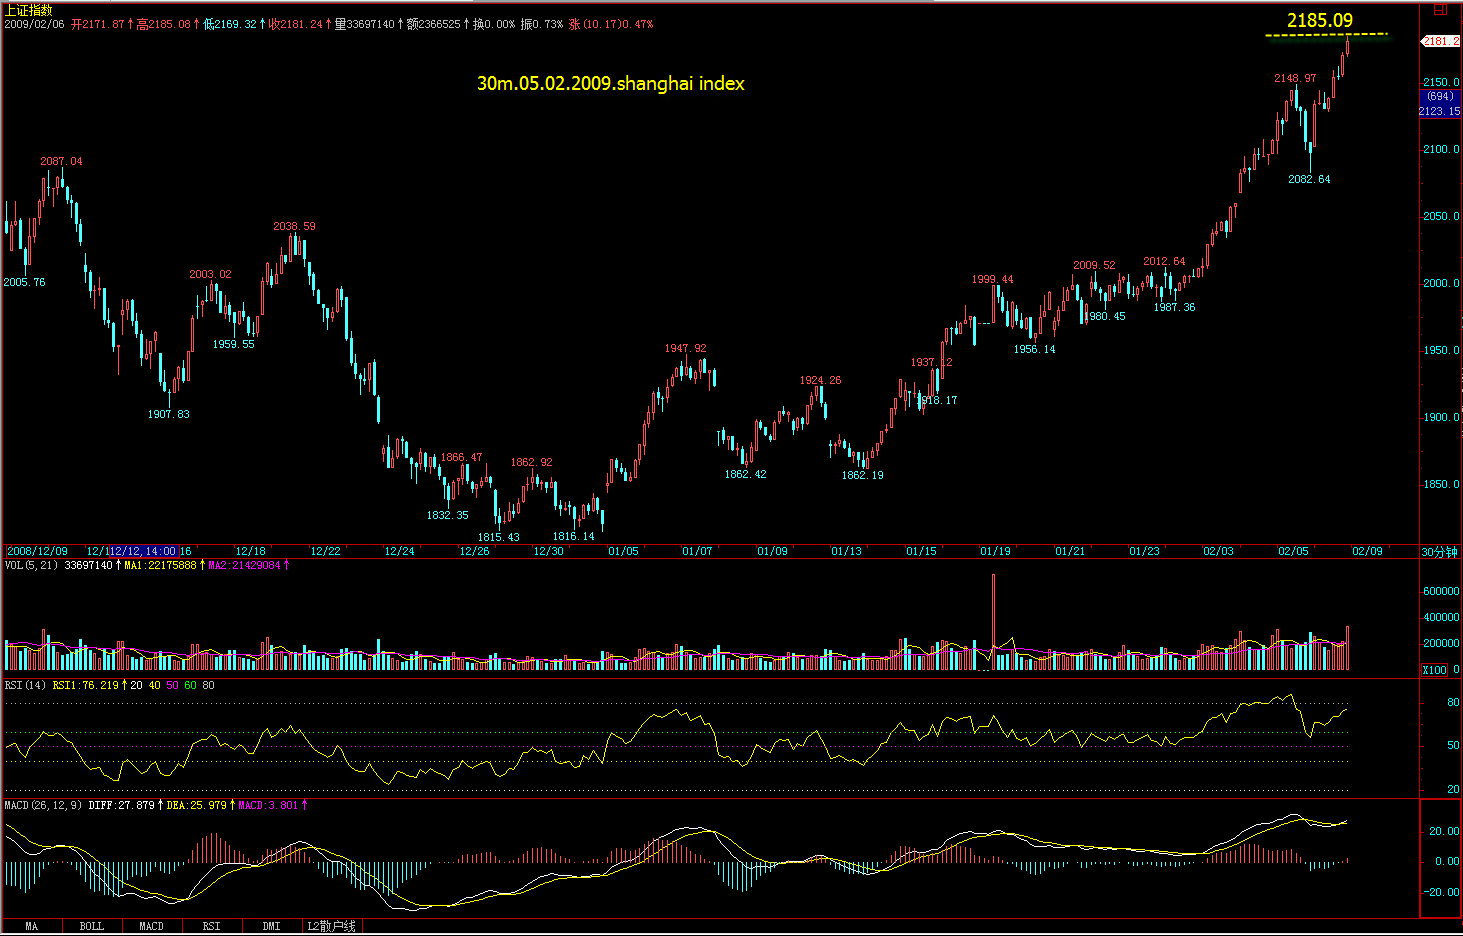Click the 1815.43 low price label
The image size is (1463, 936).
point(498,537)
